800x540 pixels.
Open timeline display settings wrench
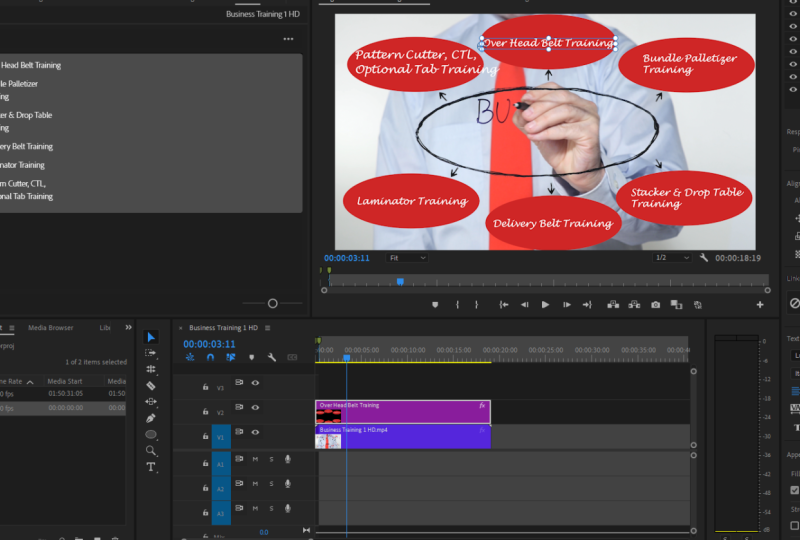(272, 357)
